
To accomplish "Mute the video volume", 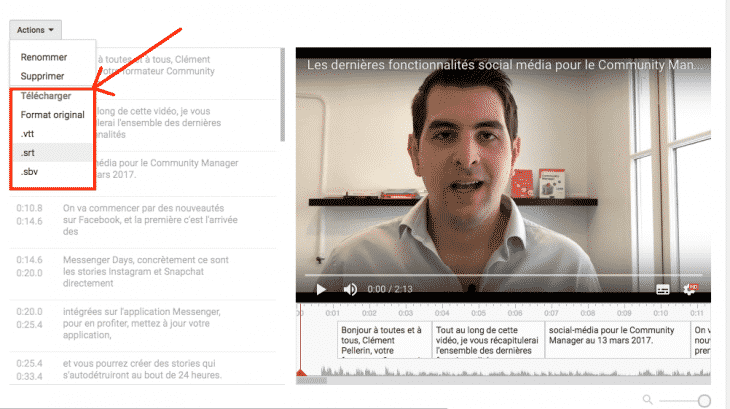I will tap(350, 289).
